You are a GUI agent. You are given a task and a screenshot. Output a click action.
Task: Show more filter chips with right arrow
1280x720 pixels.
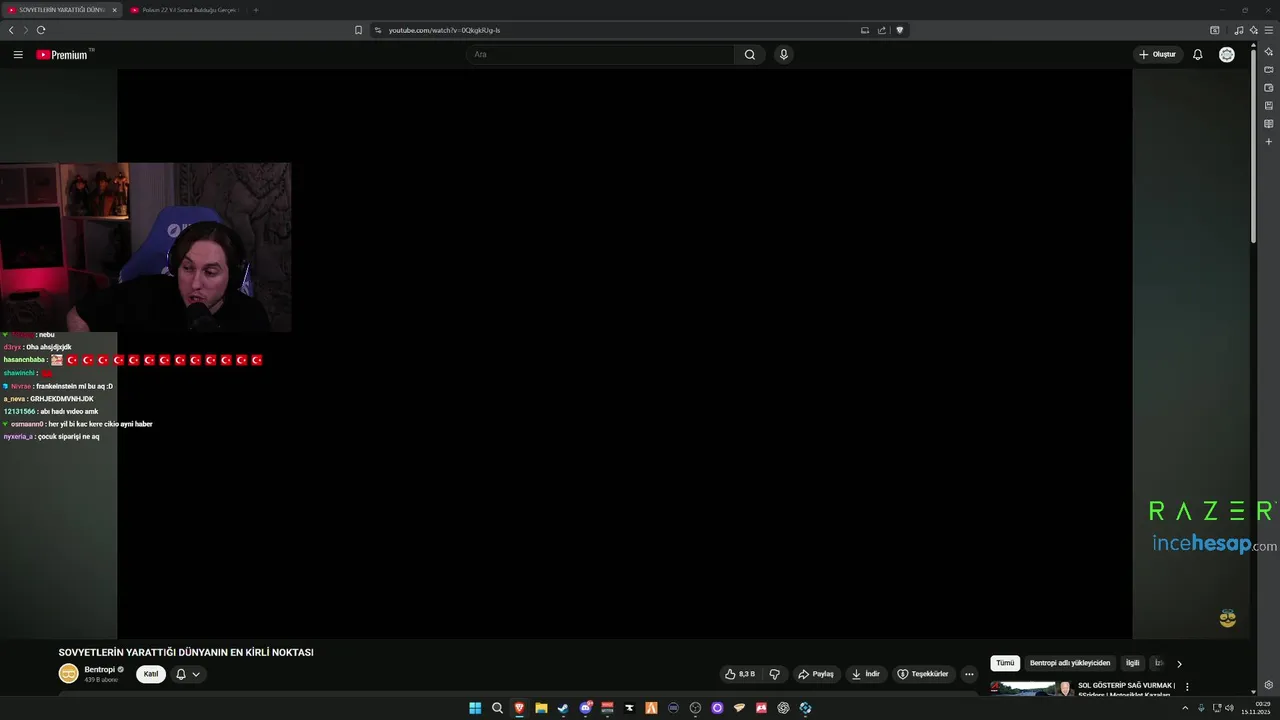[1179, 663]
